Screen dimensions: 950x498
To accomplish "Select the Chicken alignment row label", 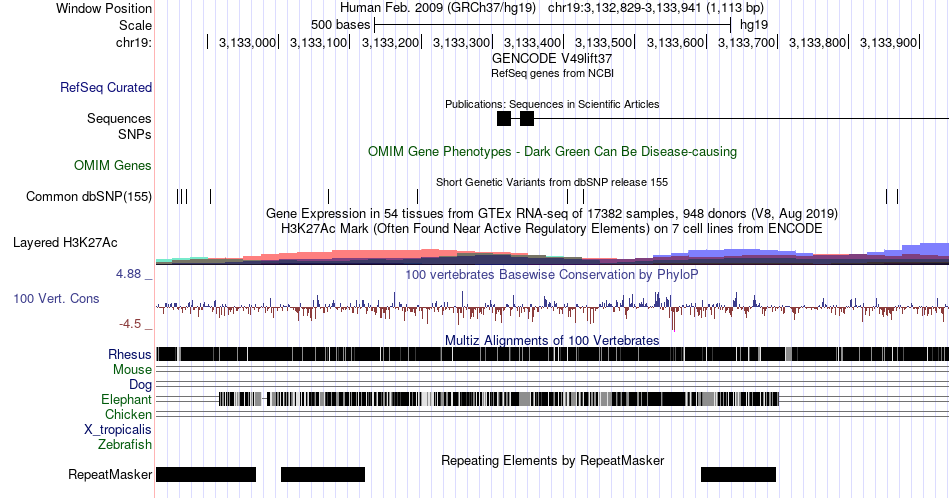I will (128, 414).
